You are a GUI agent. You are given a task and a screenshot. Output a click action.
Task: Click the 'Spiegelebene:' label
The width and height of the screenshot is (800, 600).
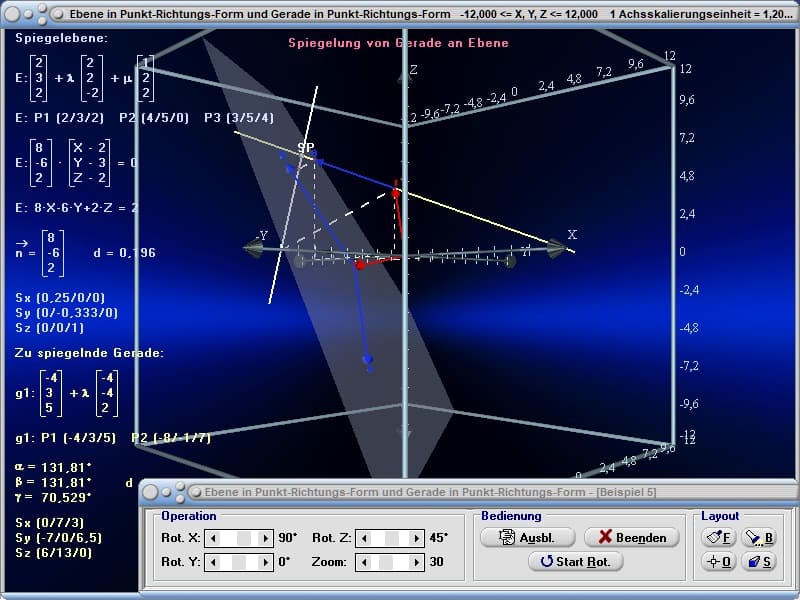(x=61, y=38)
